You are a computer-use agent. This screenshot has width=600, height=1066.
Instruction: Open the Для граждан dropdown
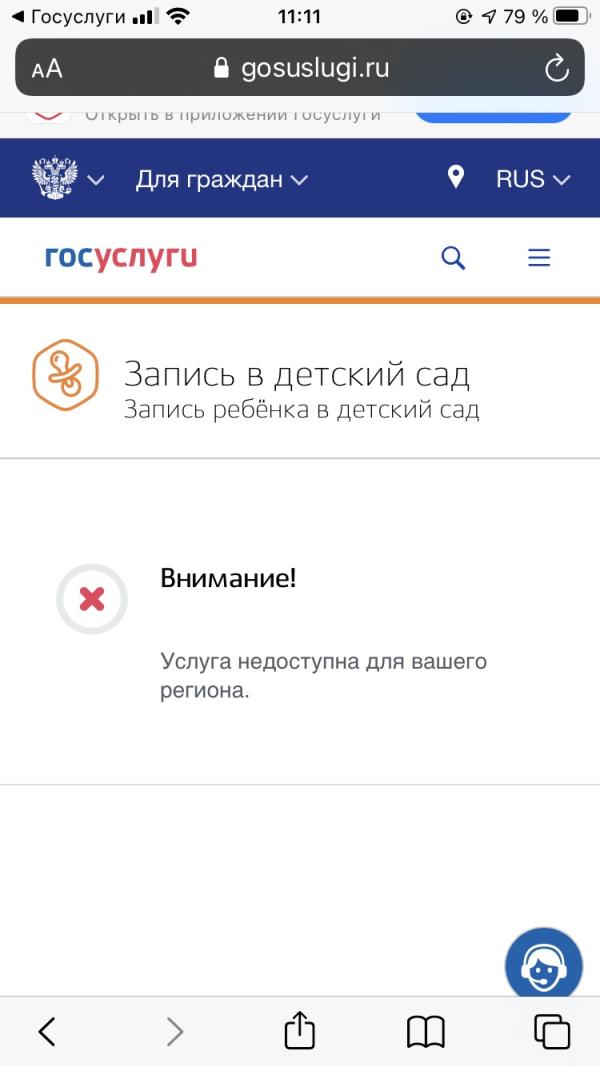[x=222, y=179]
